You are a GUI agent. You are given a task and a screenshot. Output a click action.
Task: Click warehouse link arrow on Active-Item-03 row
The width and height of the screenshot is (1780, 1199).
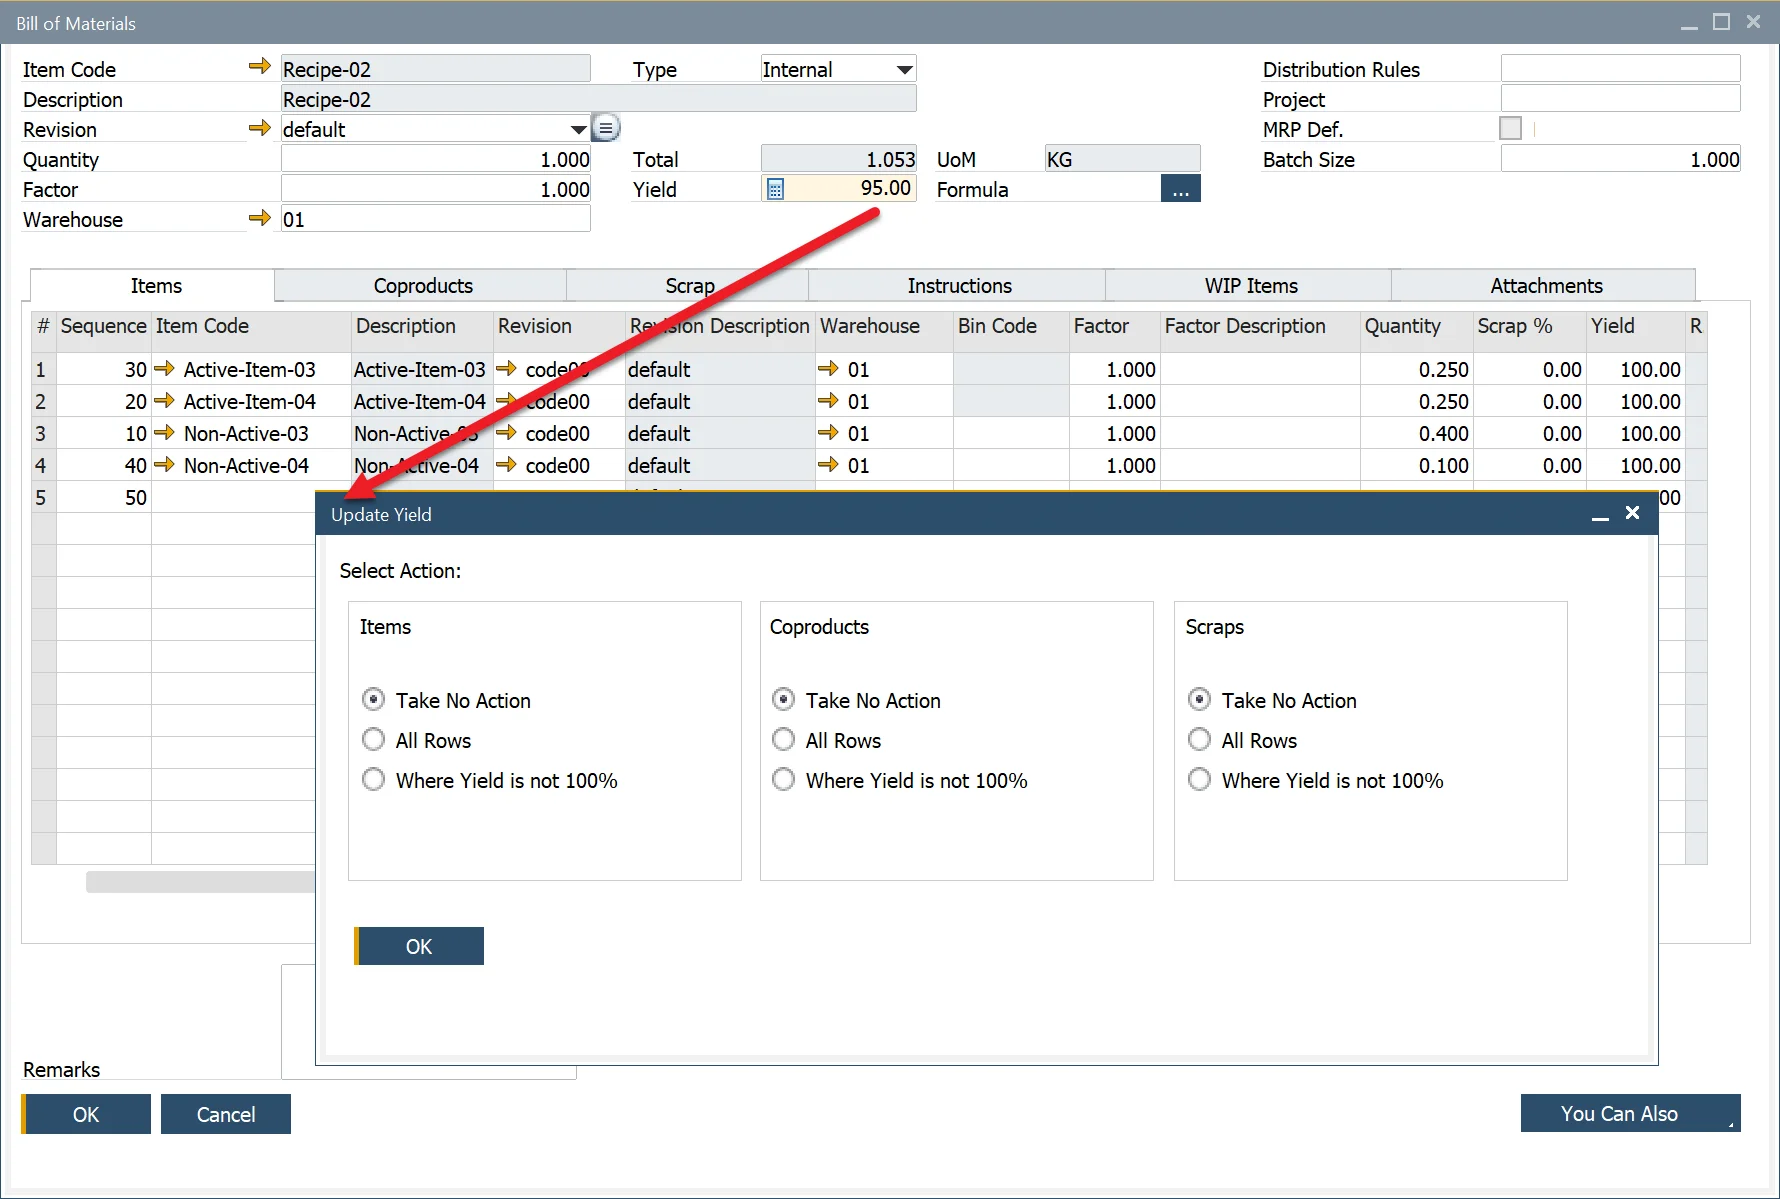point(830,369)
